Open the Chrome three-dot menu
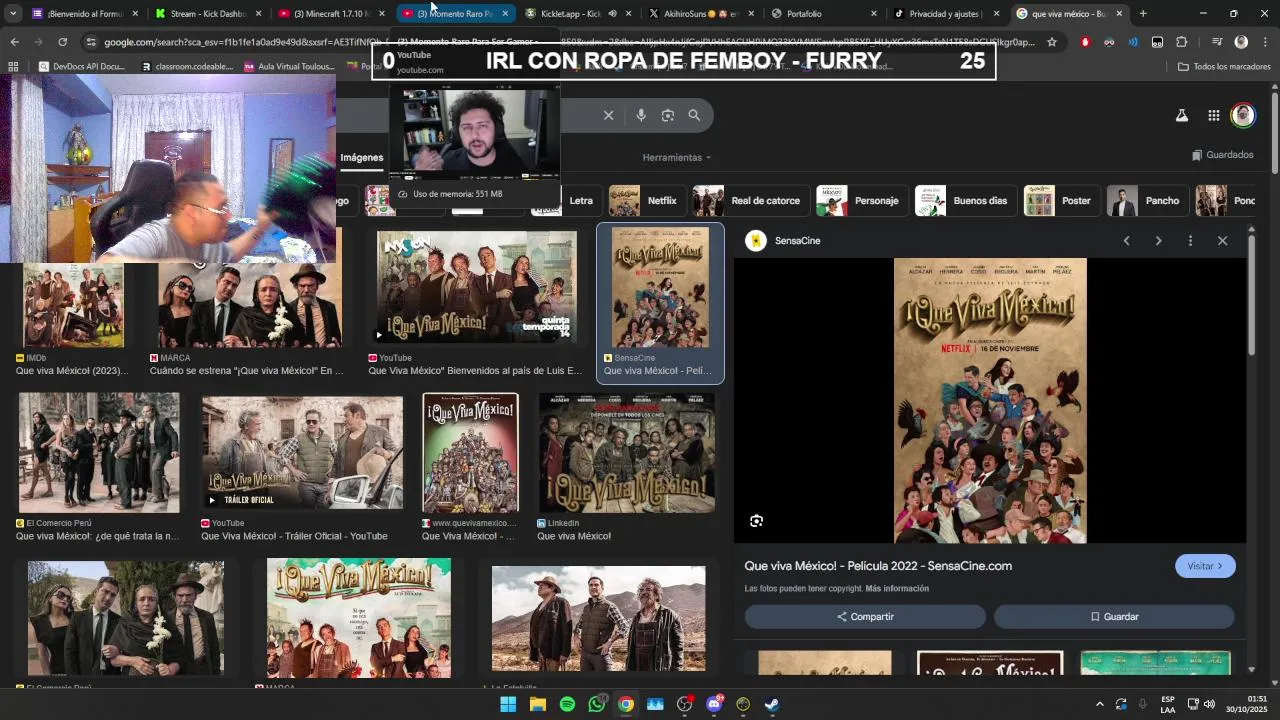The width and height of the screenshot is (1280, 720). (1265, 42)
